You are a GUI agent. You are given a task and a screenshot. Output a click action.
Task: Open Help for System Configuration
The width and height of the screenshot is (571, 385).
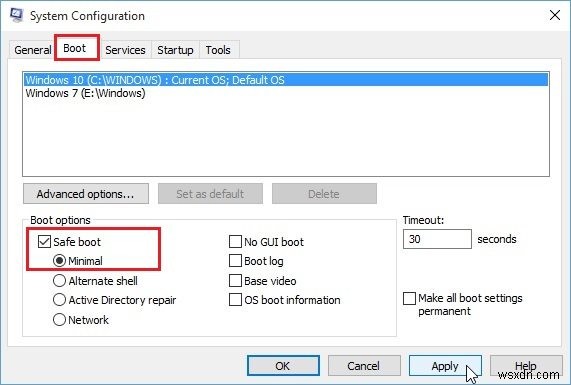[x=526, y=366]
